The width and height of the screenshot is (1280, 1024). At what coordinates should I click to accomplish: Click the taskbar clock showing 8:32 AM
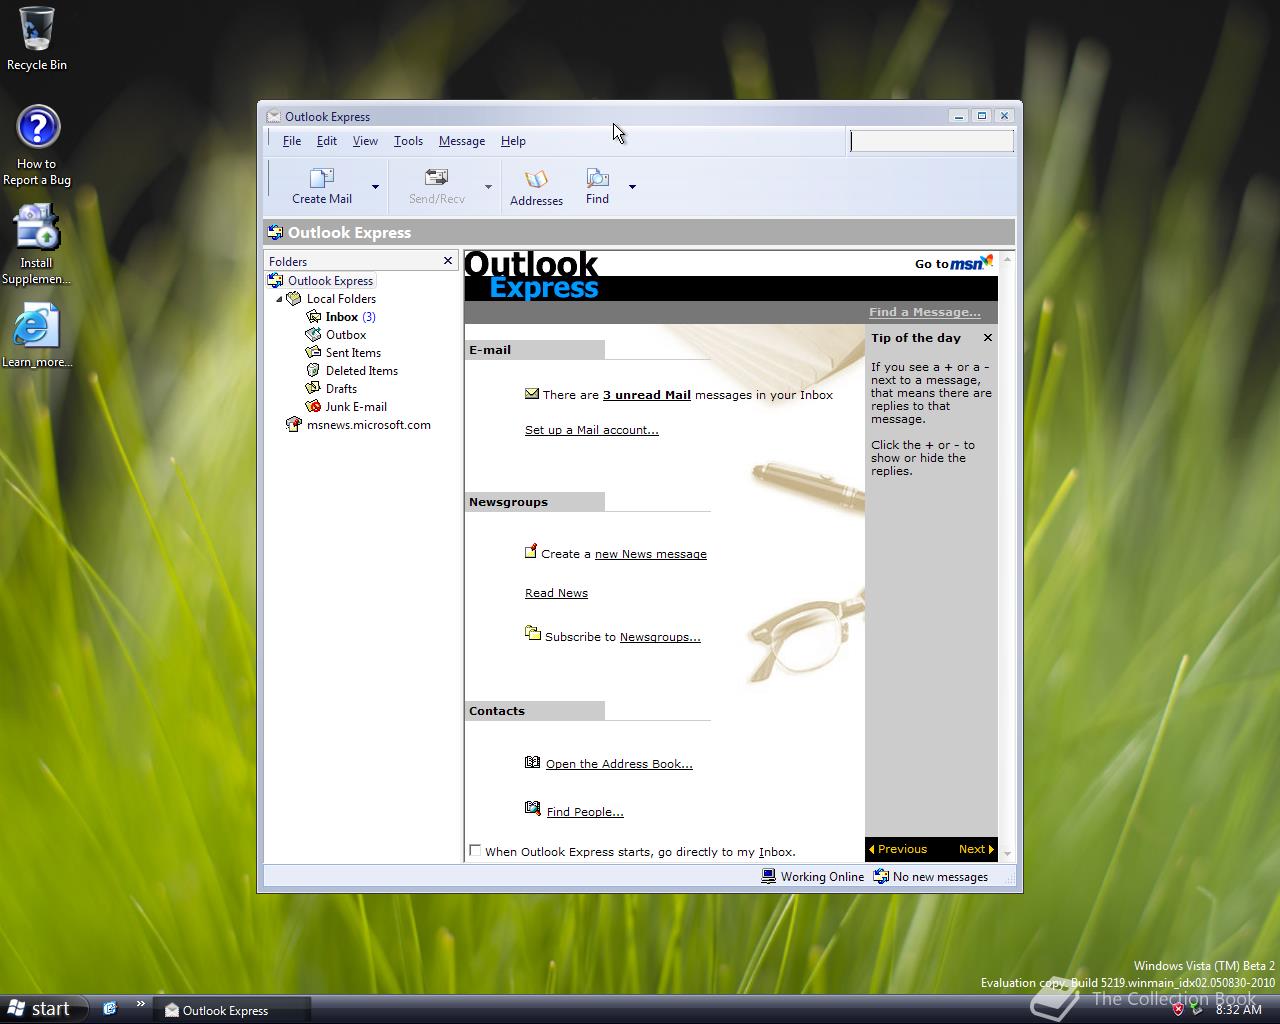1239,1010
